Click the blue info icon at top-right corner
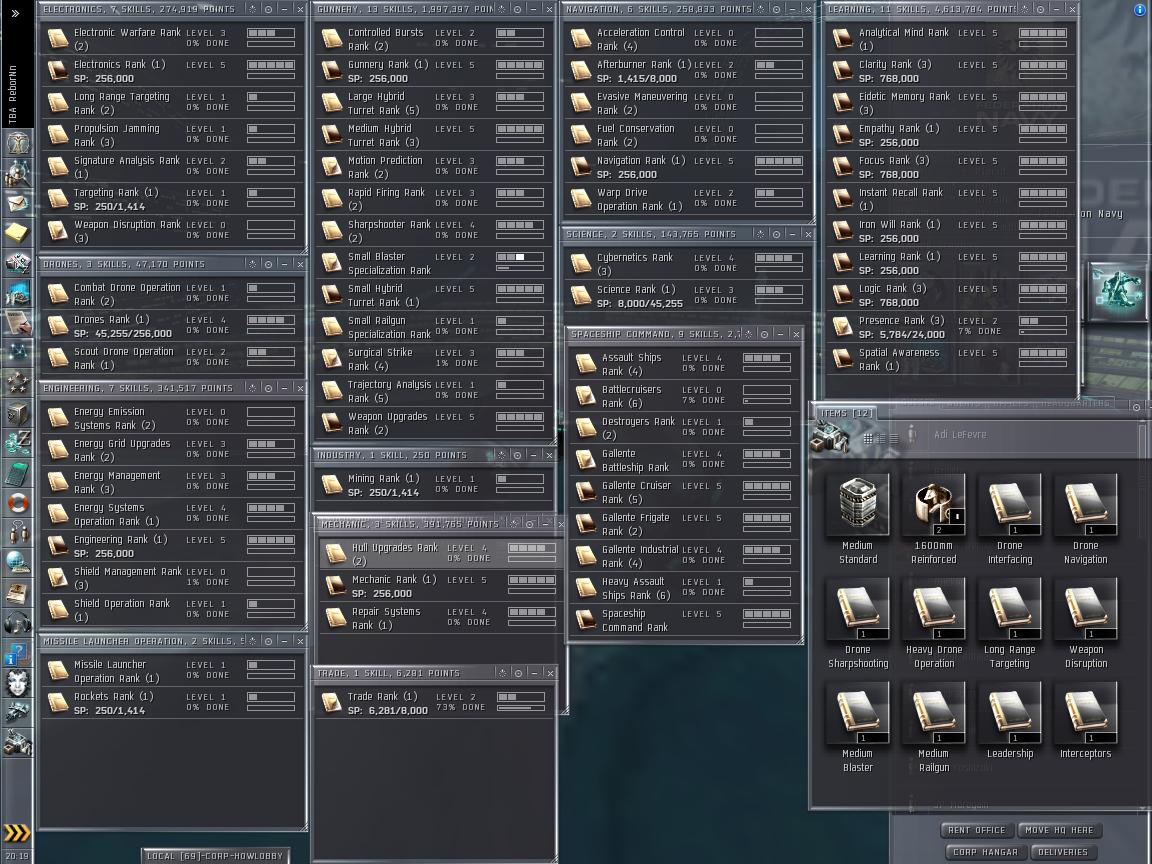The height and width of the screenshot is (864, 1152). pyautogui.click(x=1140, y=10)
